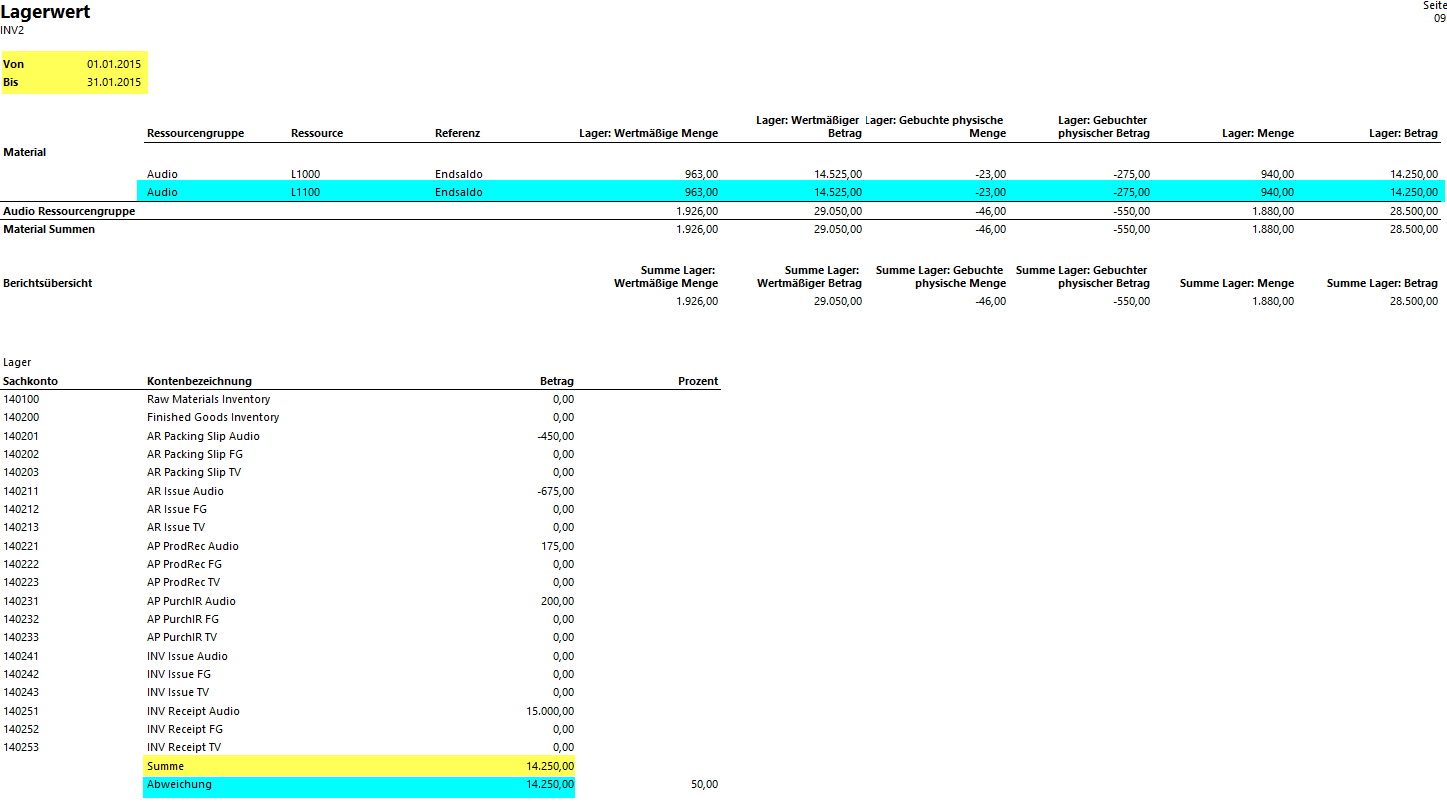Click the Kontenbezeichnung column header

[199, 381]
